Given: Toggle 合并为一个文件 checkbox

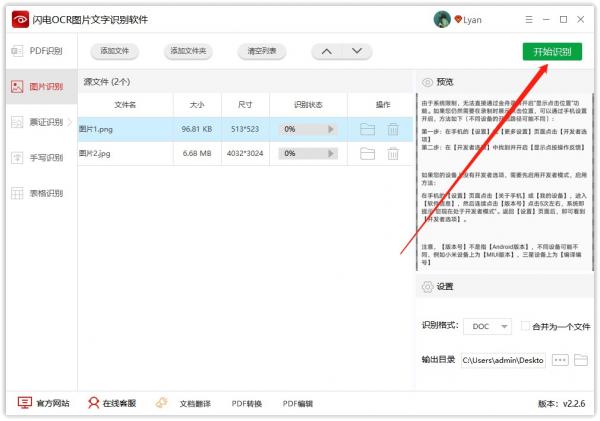Looking at the screenshot, I should pos(525,326).
